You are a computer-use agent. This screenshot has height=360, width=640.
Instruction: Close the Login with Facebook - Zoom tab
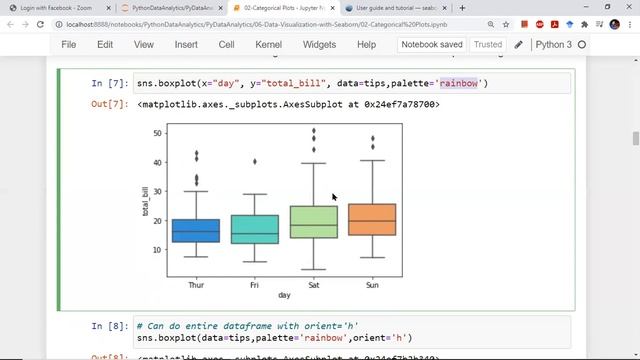108,8
